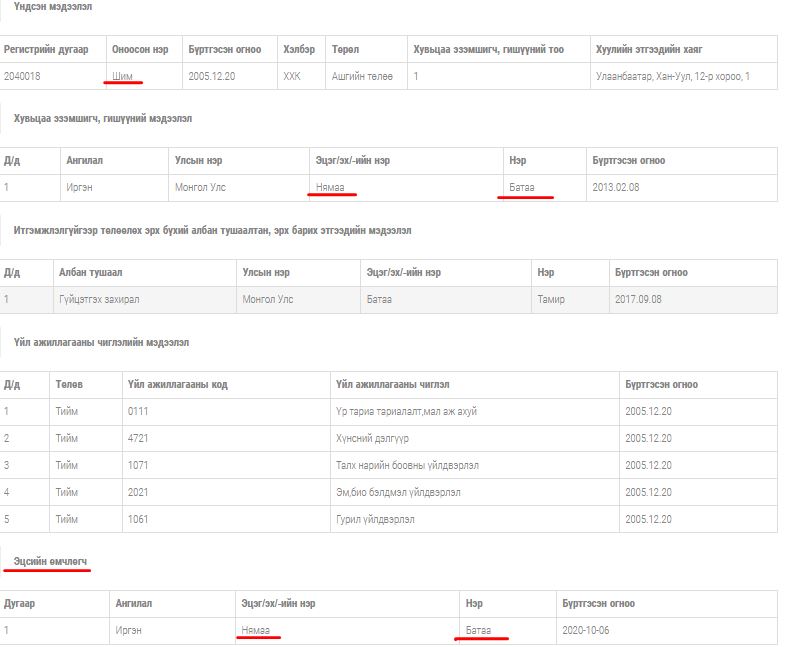Select Эм,био бэлдмэл үйлдвэрлэл activity
Screen dimensions: 801x647
coord(398,492)
